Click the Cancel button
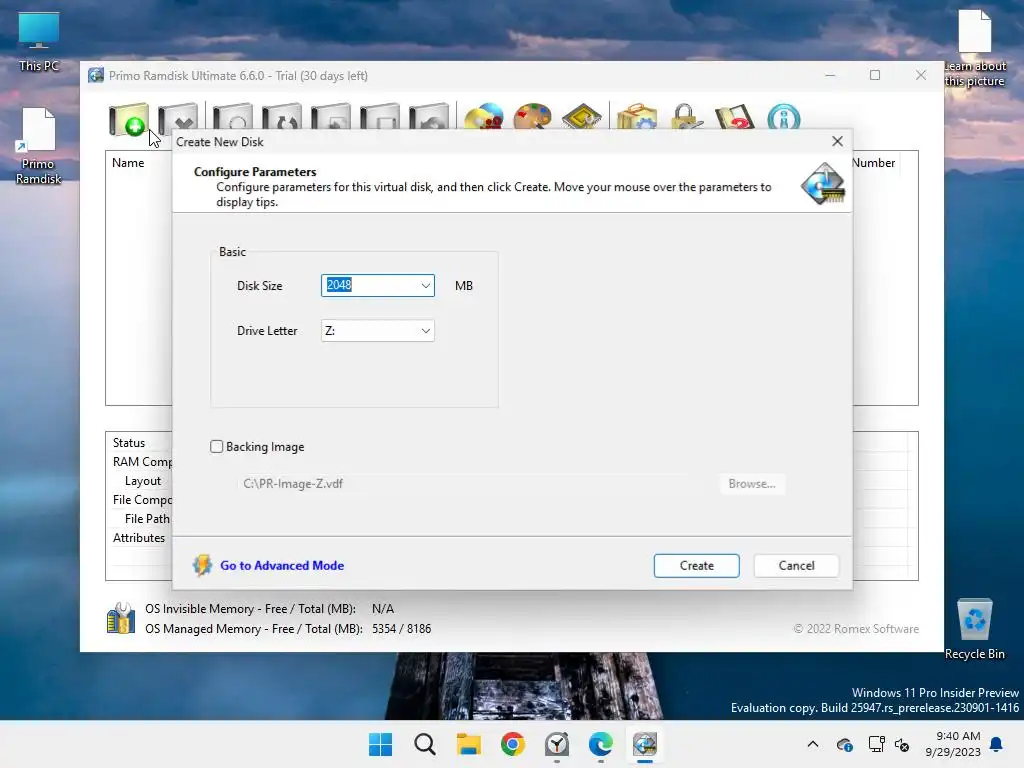Viewport: 1024px width, 768px height. (796, 566)
